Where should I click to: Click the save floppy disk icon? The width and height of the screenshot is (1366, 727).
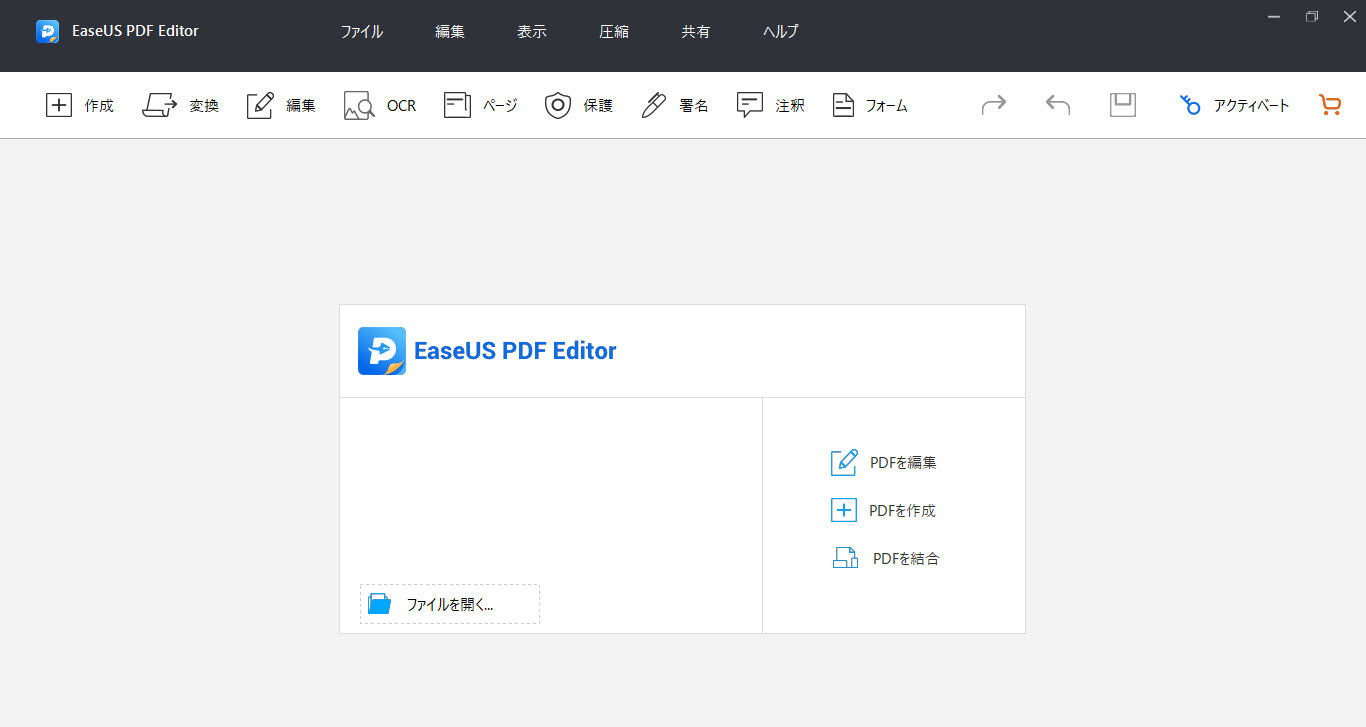[x=1123, y=104]
